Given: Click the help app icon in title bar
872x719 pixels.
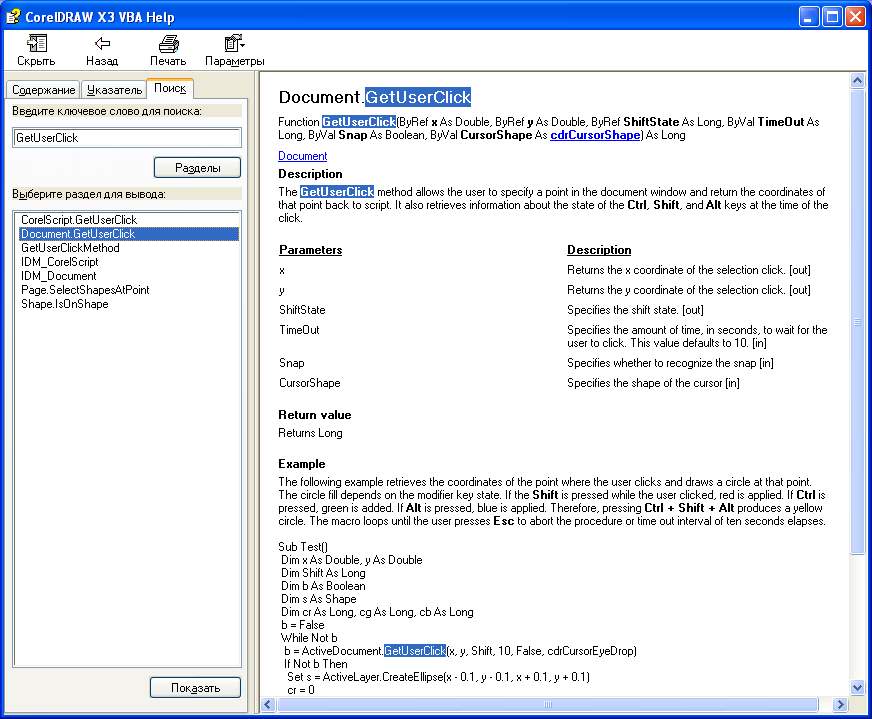Looking at the screenshot, I should point(13,17).
